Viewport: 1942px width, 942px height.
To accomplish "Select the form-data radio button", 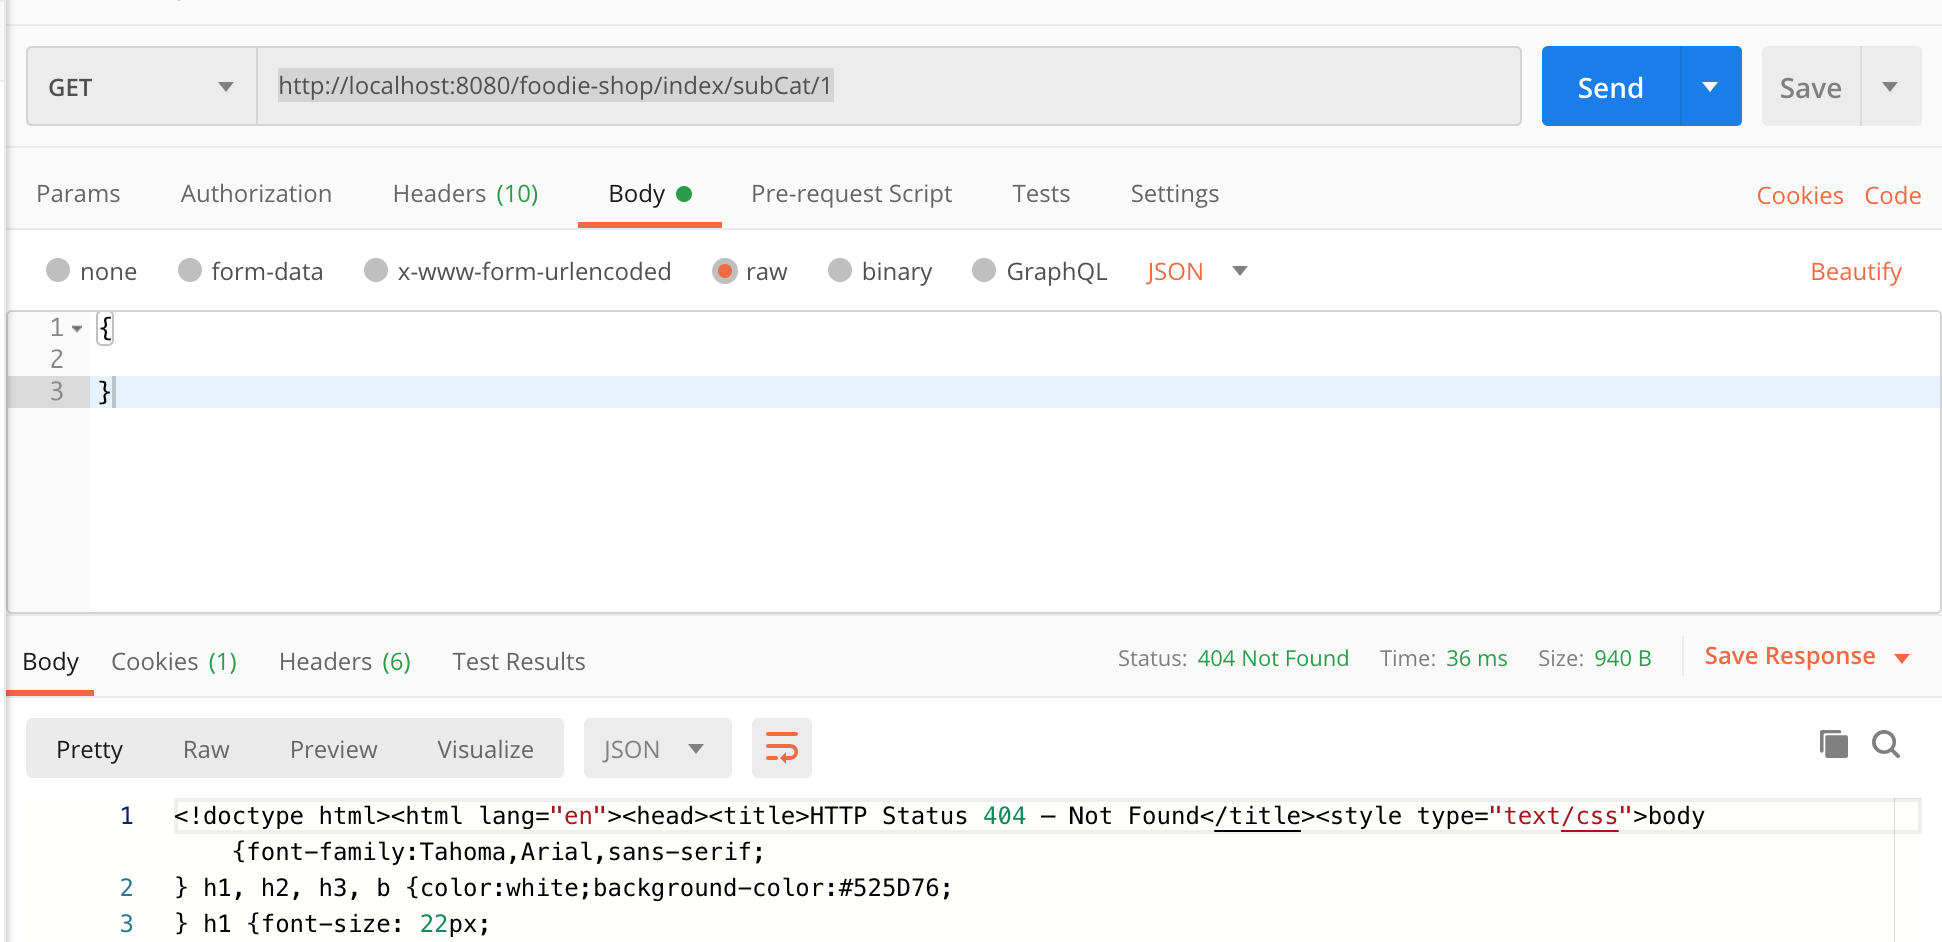I will pyautogui.click(x=190, y=271).
